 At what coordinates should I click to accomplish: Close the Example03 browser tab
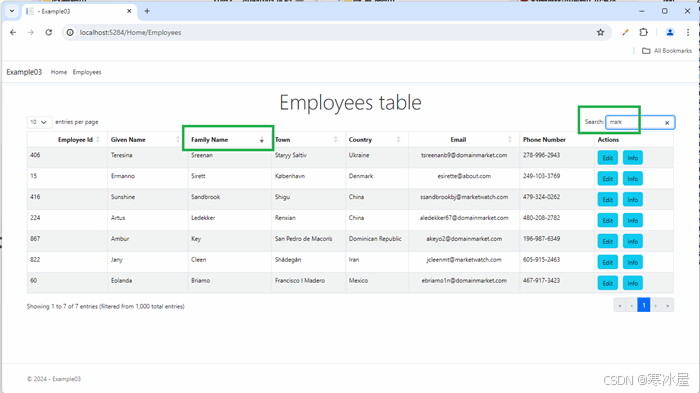[129, 11]
